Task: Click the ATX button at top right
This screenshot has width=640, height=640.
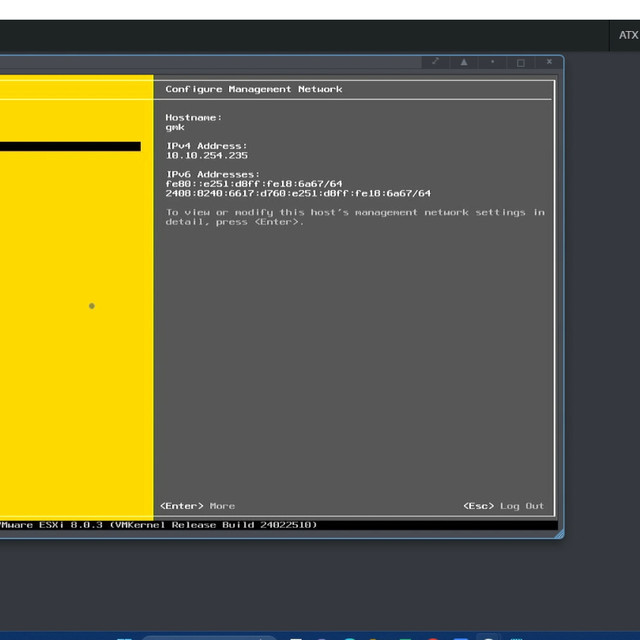Action: point(628,36)
